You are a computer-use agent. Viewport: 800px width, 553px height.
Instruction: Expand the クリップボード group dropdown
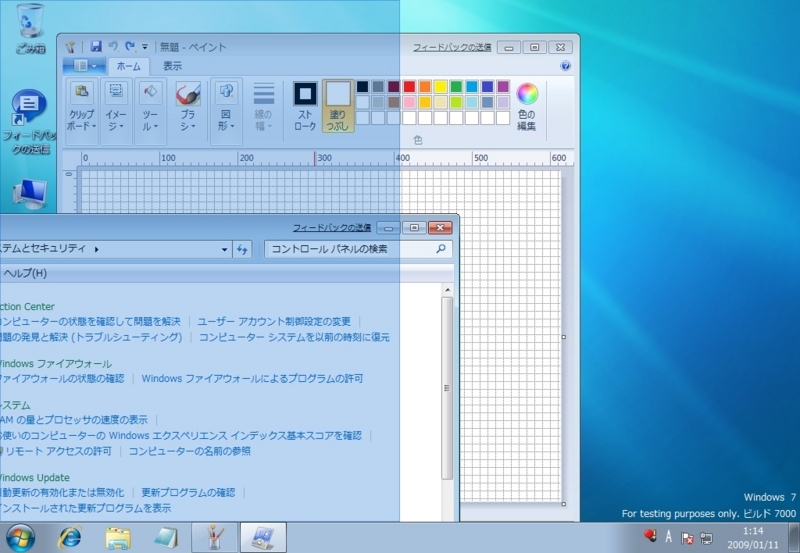click(82, 111)
